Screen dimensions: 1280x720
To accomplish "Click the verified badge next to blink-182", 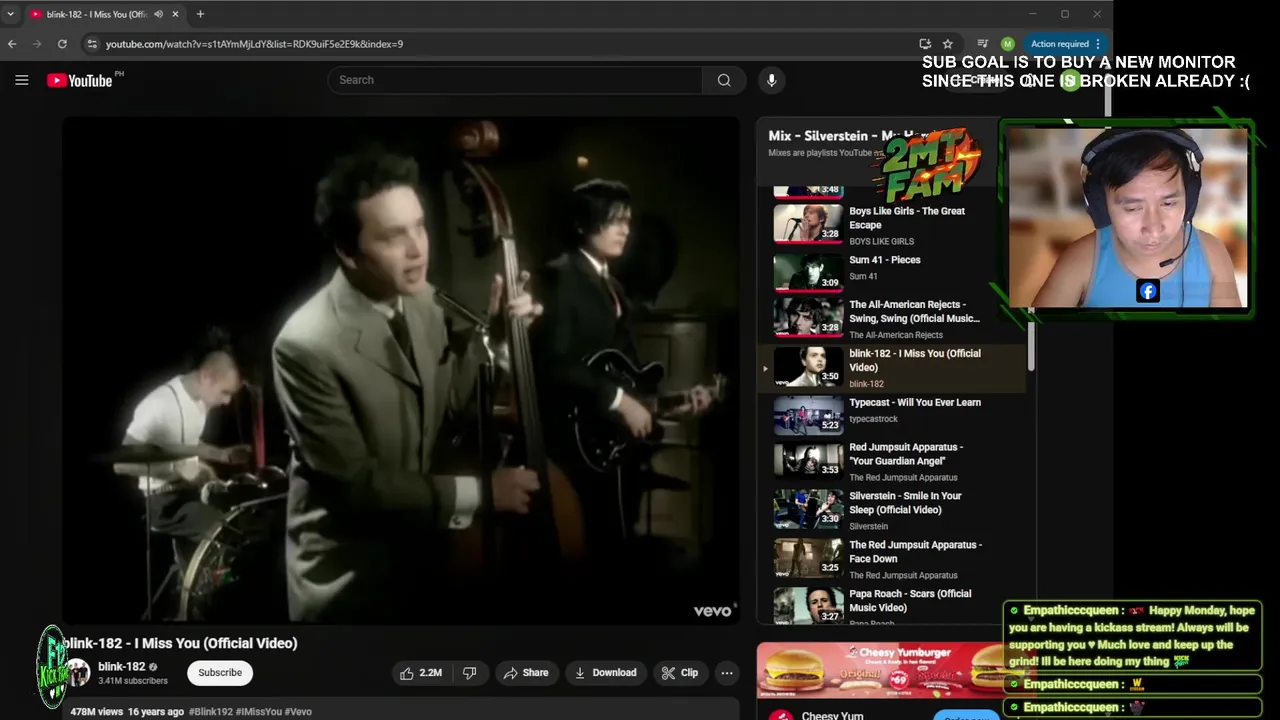I will point(153,667).
